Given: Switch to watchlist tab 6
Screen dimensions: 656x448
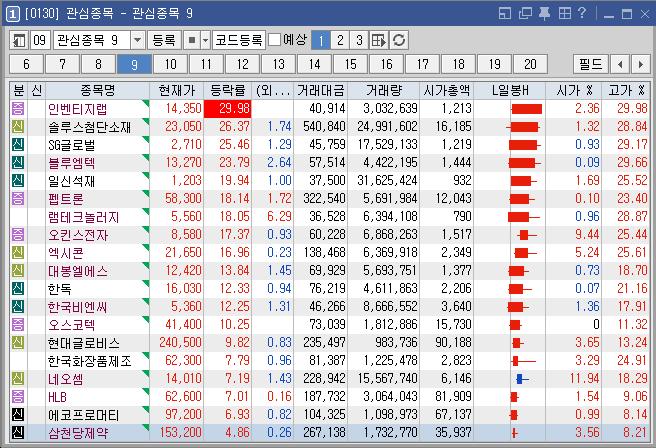Looking at the screenshot, I should coord(26,64).
